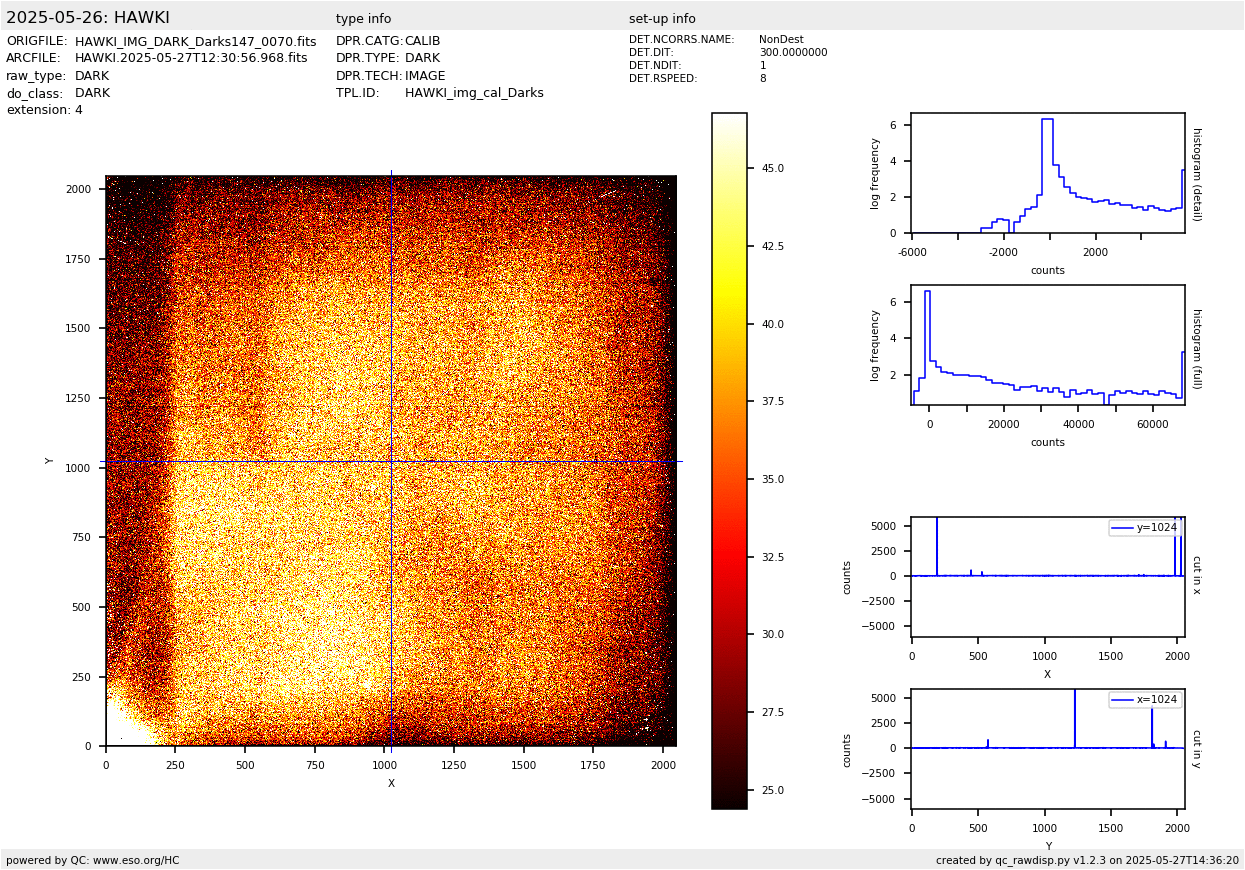Screen dimensions: 1245x870
Task: Click the set-up info heading
Action: click(662, 19)
